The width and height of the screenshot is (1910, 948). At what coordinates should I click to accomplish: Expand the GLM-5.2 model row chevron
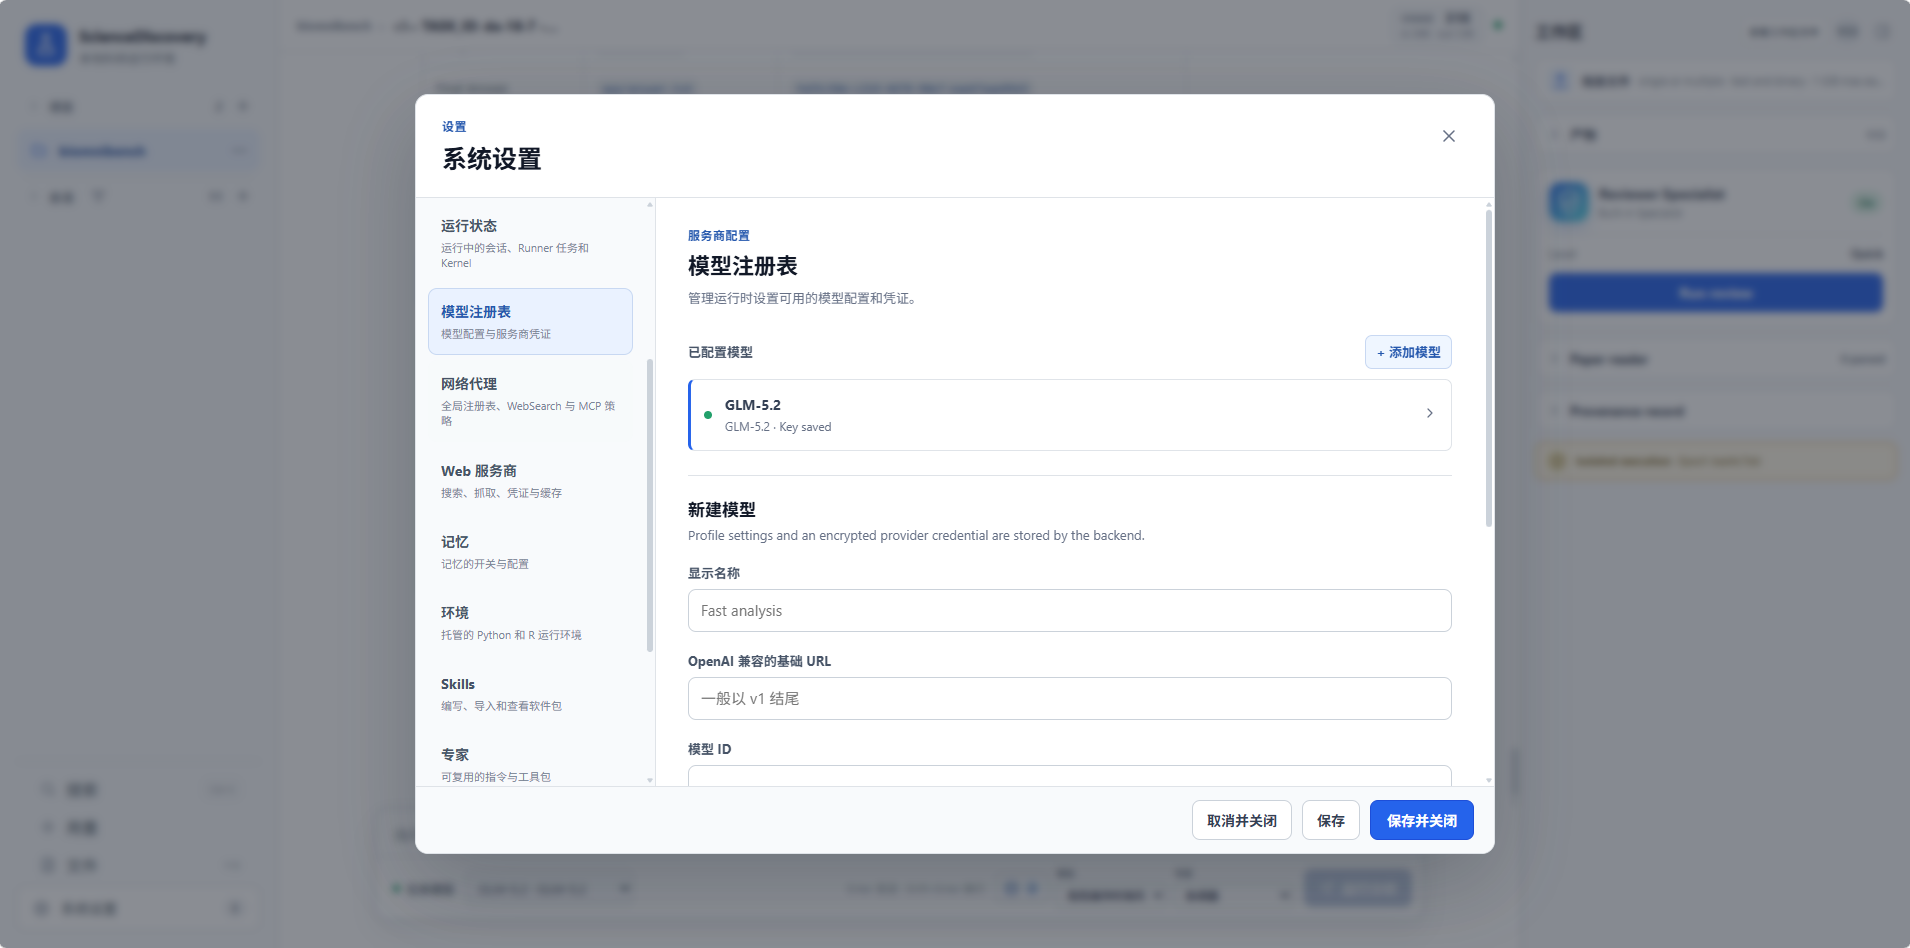(x=1429, y=413)
